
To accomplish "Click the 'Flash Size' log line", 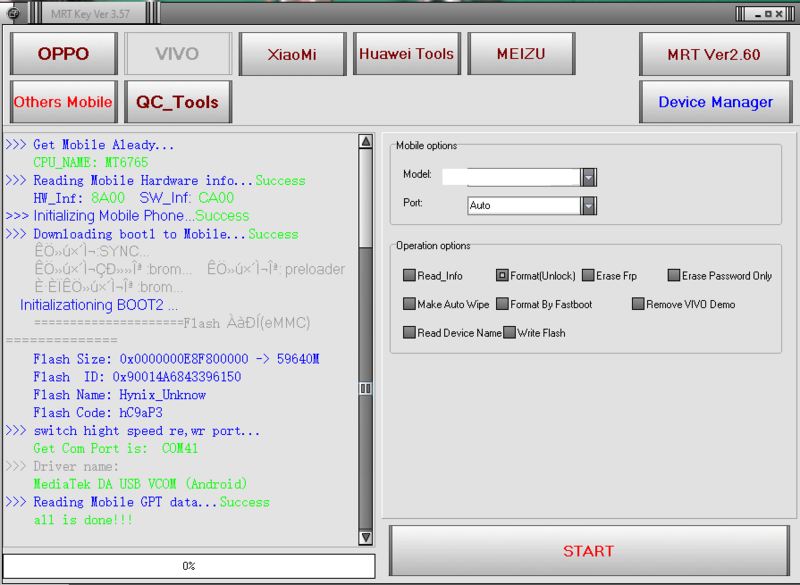I will click(177, 359).
